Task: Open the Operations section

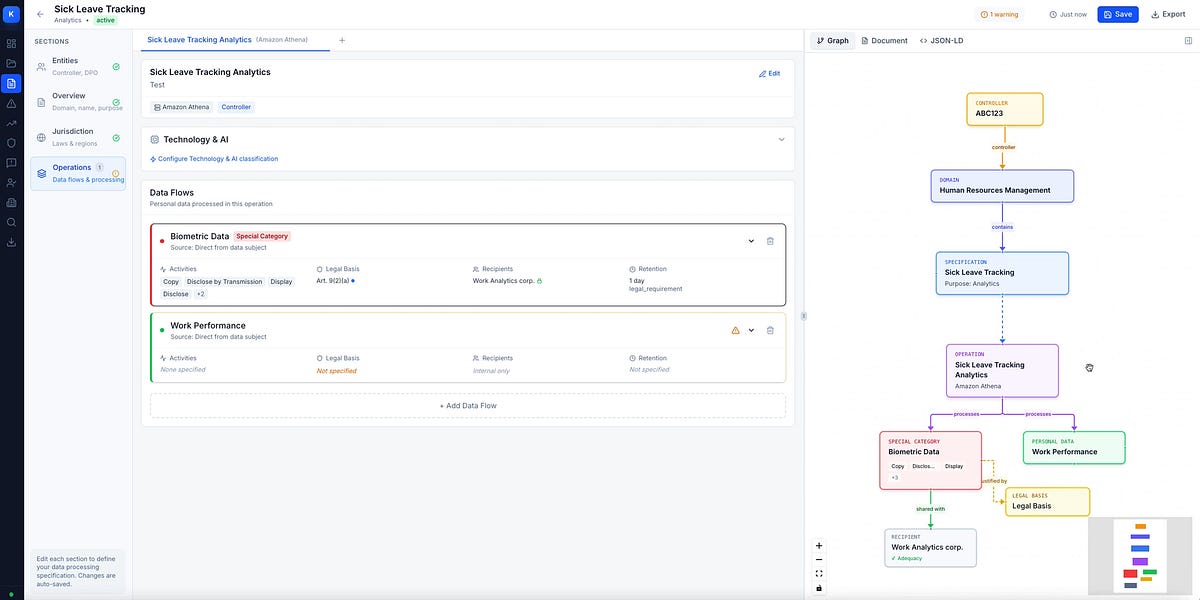Action: [x=78, y=173]
